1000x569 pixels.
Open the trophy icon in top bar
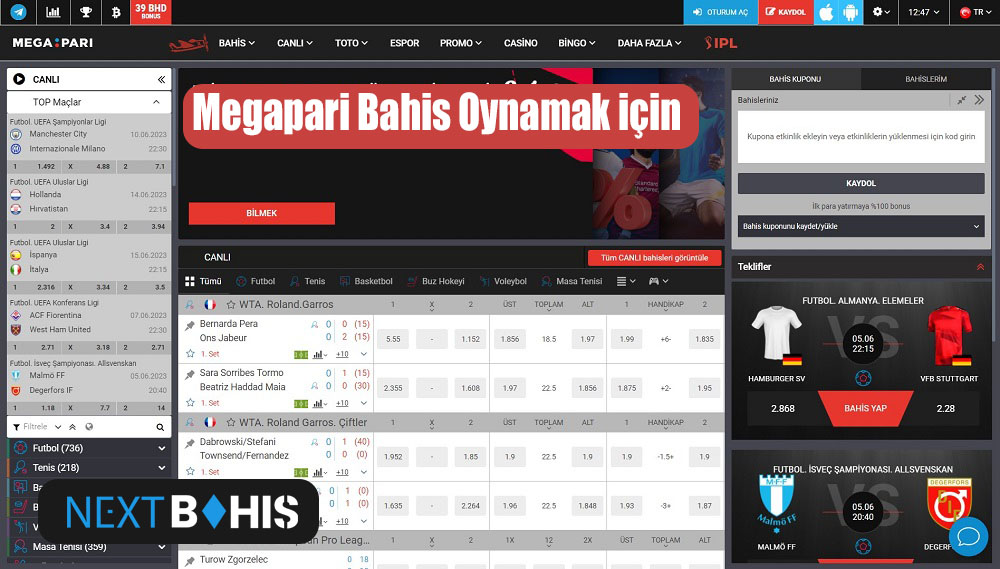[x=85, y=12]
